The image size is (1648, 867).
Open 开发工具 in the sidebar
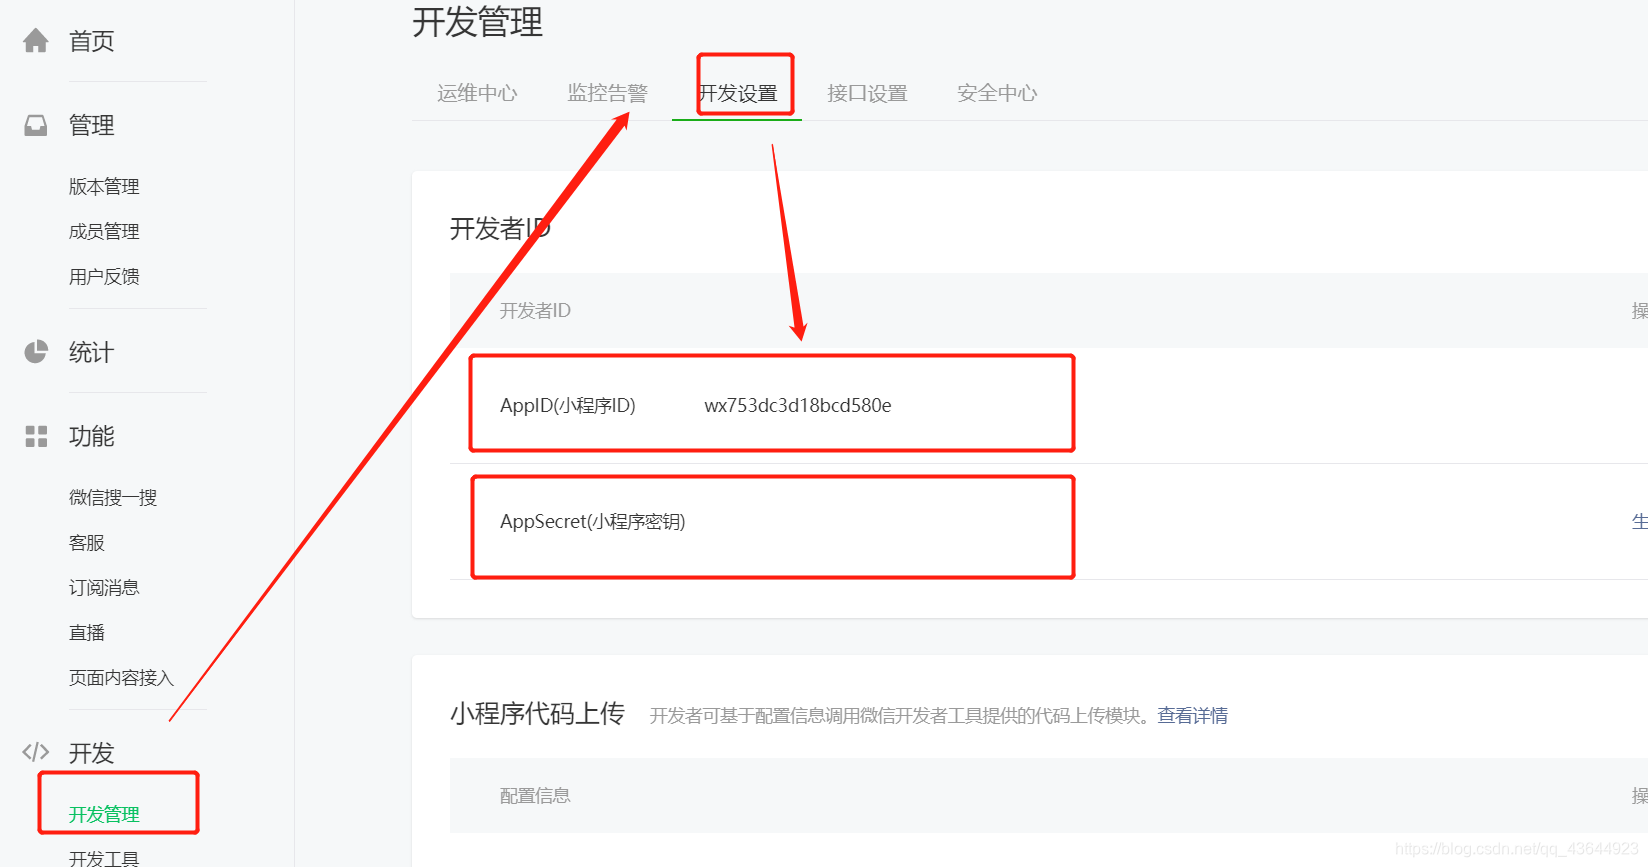(x=104, y=858)
